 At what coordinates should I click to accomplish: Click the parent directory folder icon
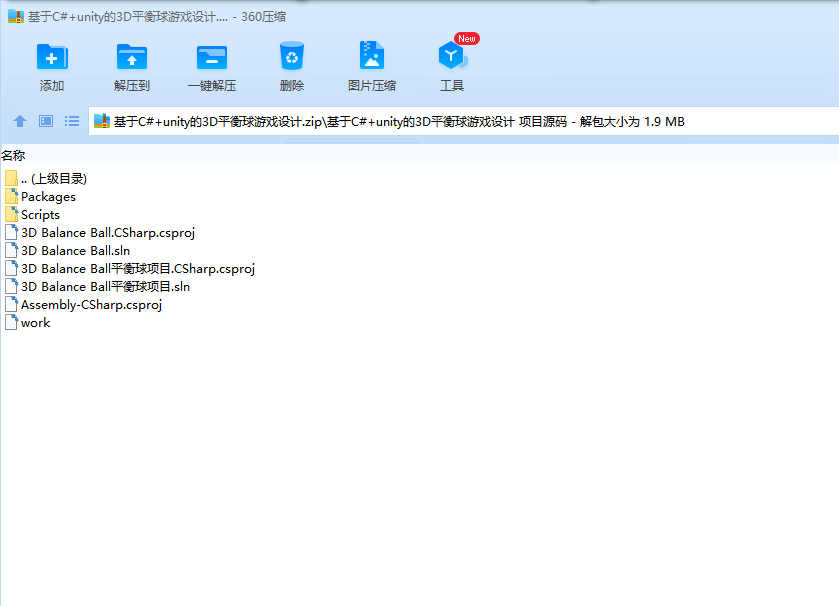11,178
